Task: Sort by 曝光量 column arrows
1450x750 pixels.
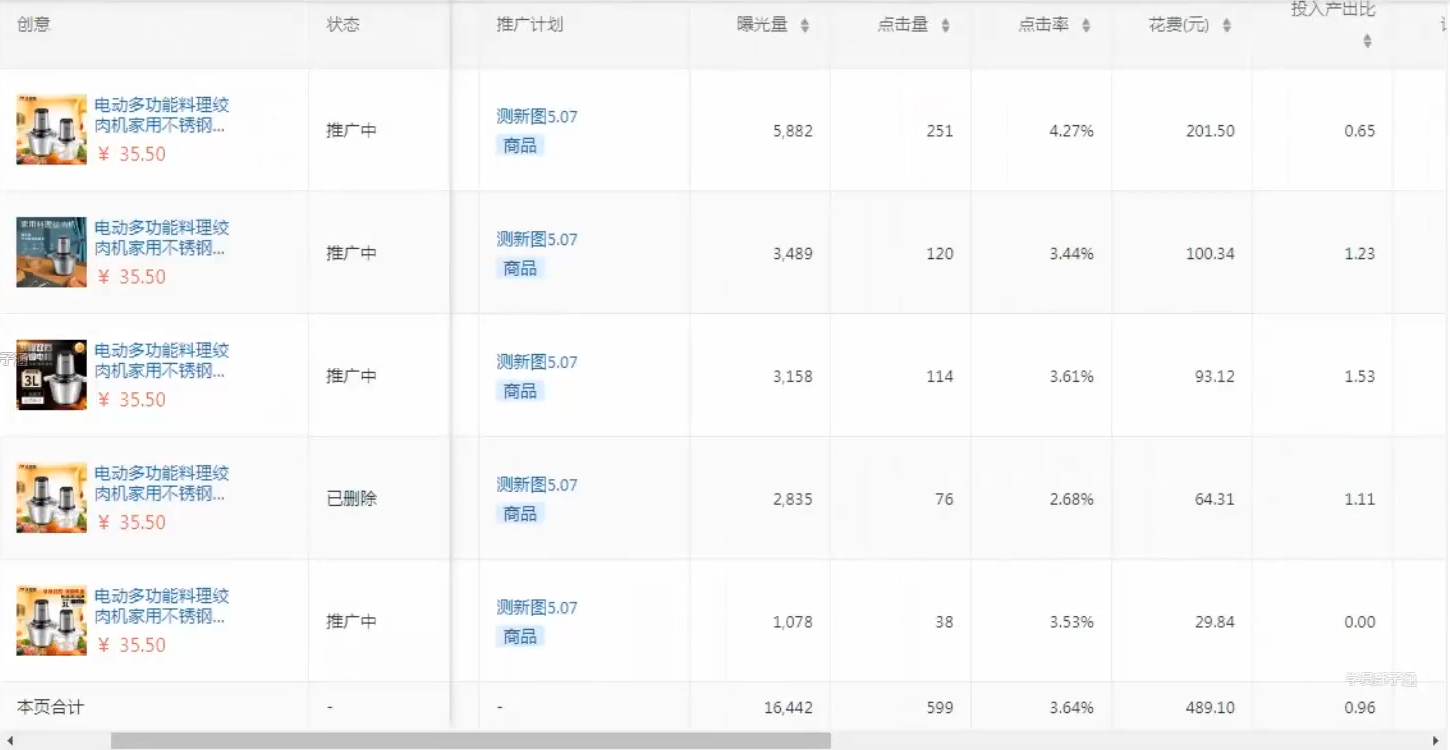Action: [x=805, y=25]
